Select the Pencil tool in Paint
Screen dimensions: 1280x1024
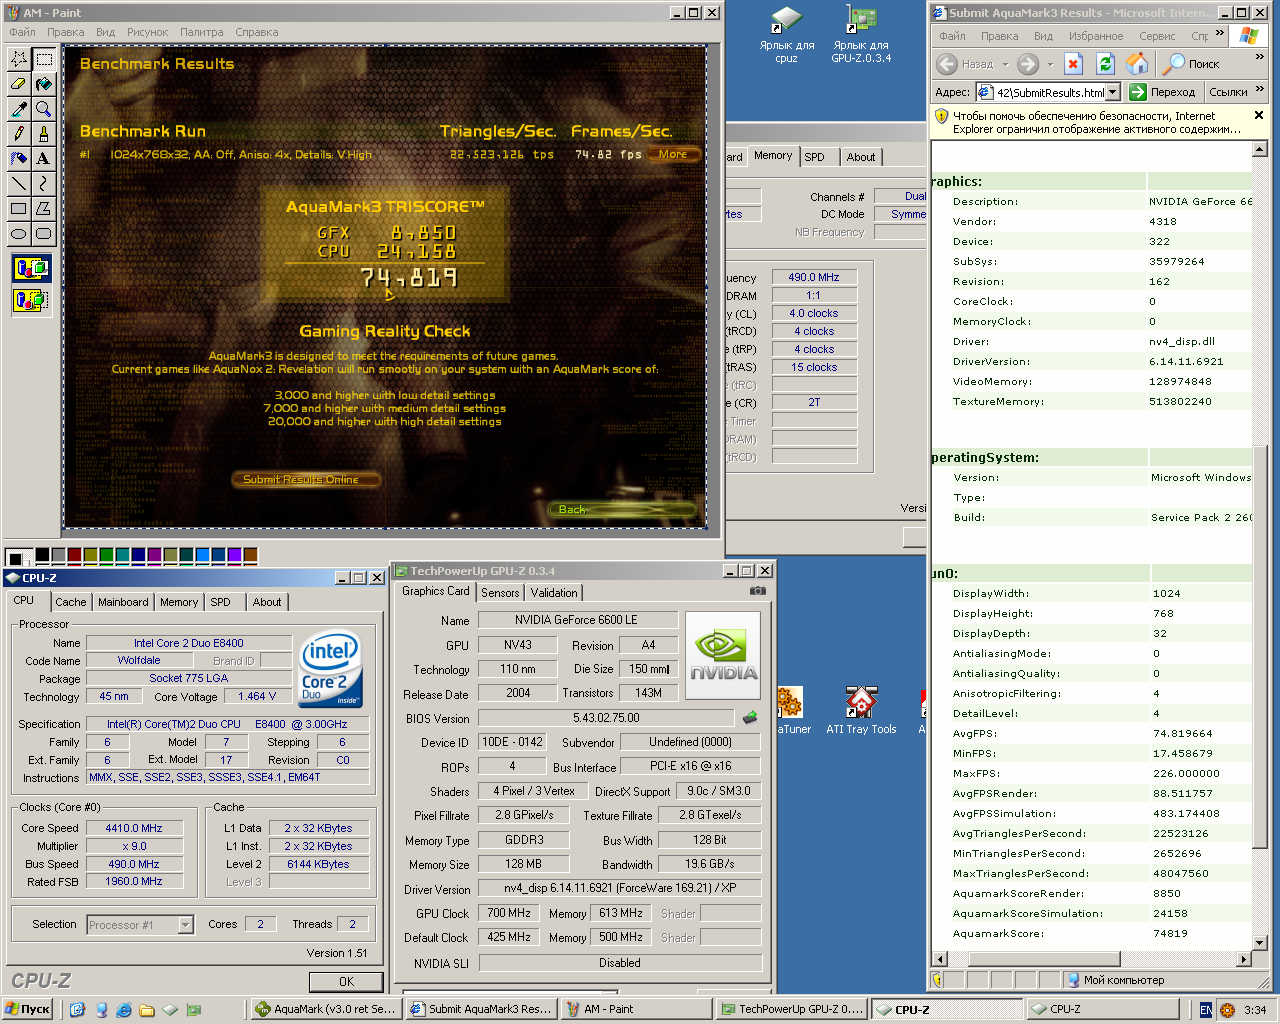18,134
